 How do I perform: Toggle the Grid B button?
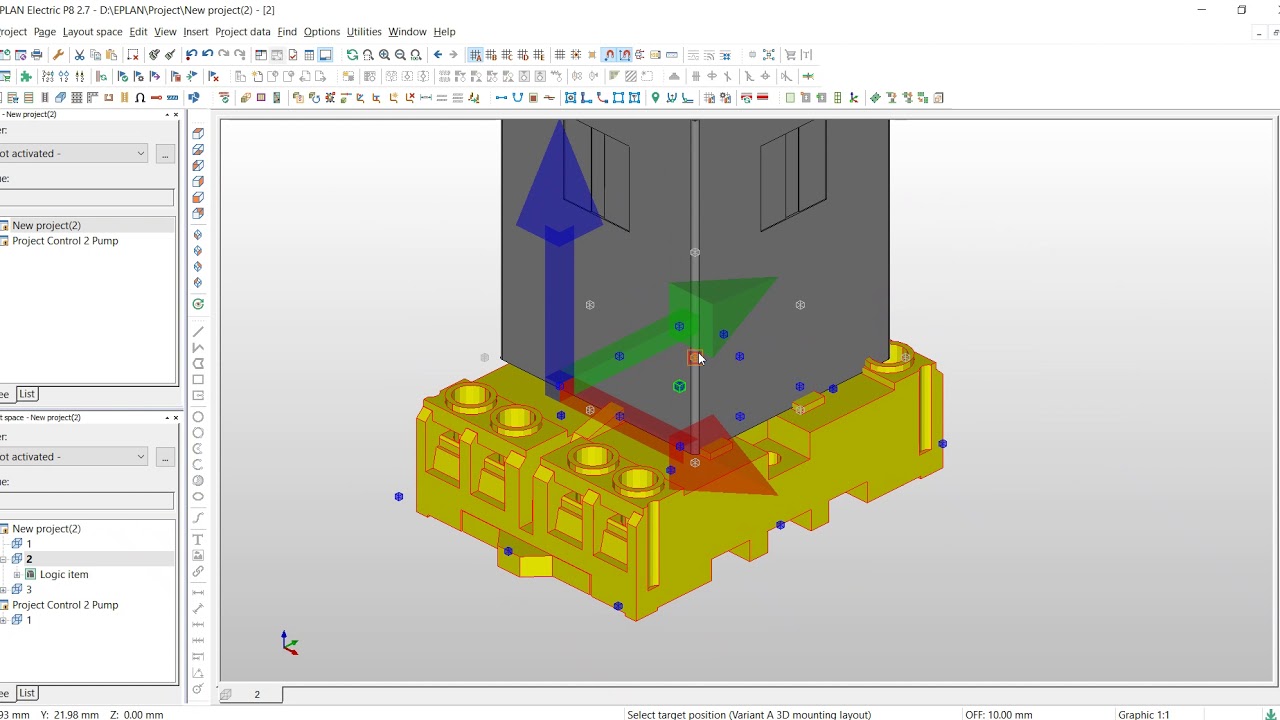tap(491, 55)
